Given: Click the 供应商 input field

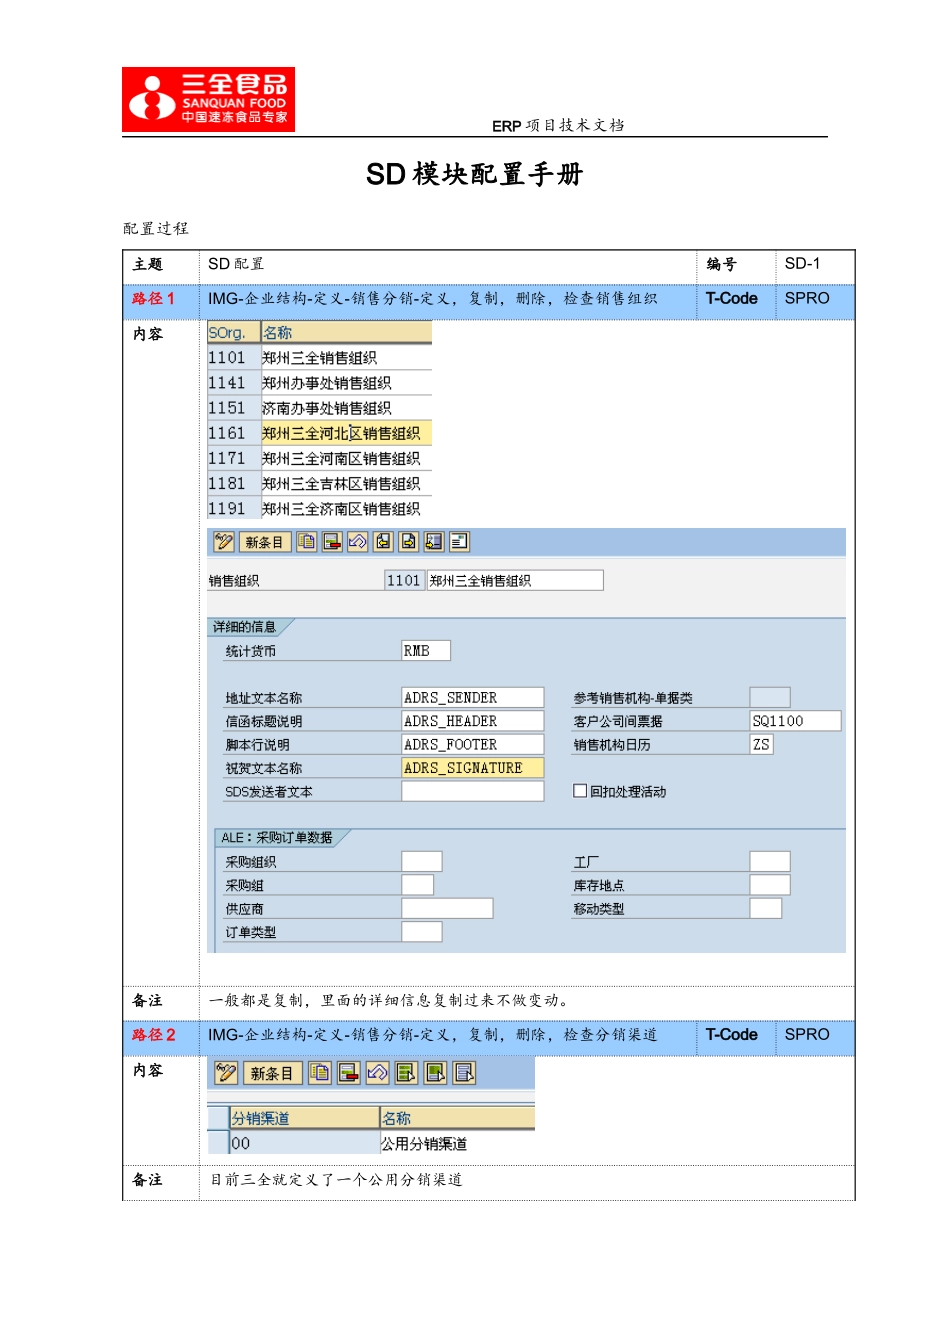Looking at the screenshot, I should click(447, 908).
